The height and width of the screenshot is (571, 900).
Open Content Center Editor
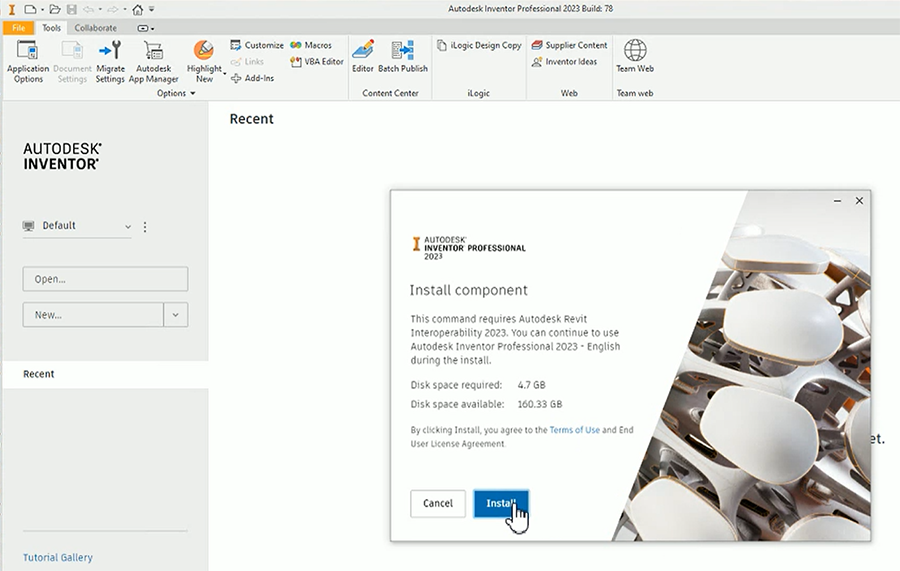(x=363, y=56)
